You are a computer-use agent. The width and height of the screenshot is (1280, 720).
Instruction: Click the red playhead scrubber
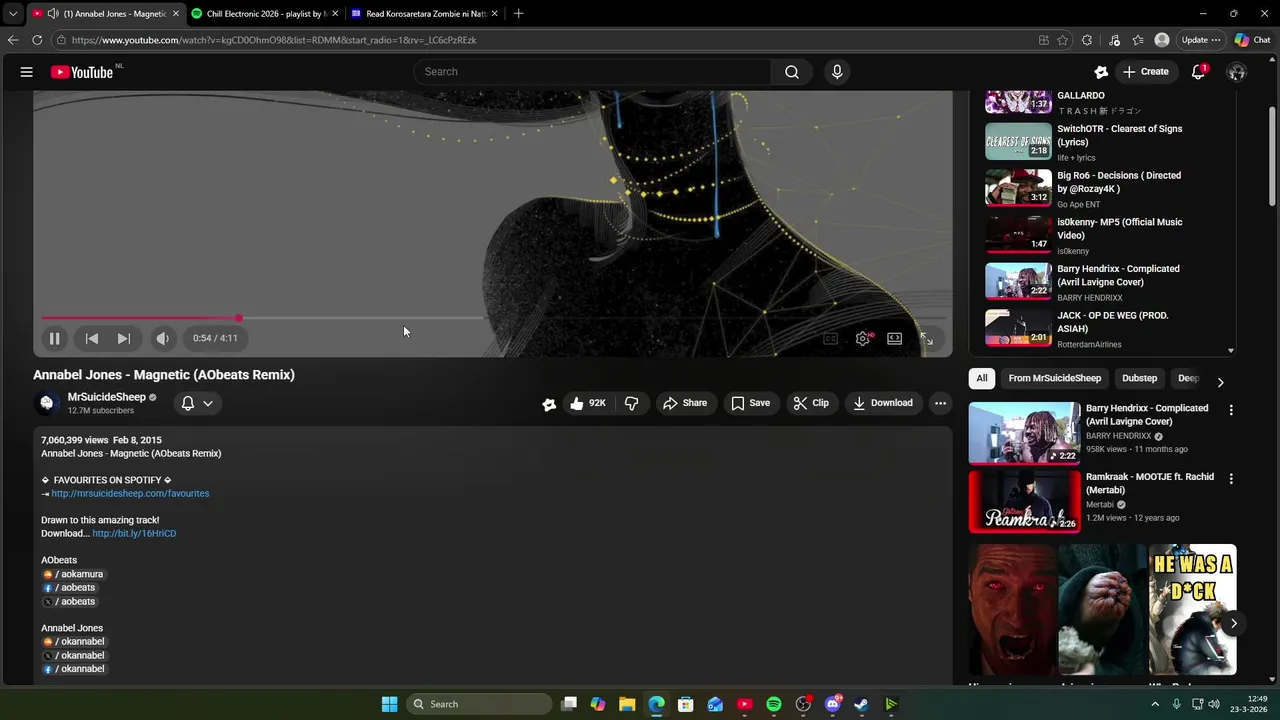click(x=239, y=318)
